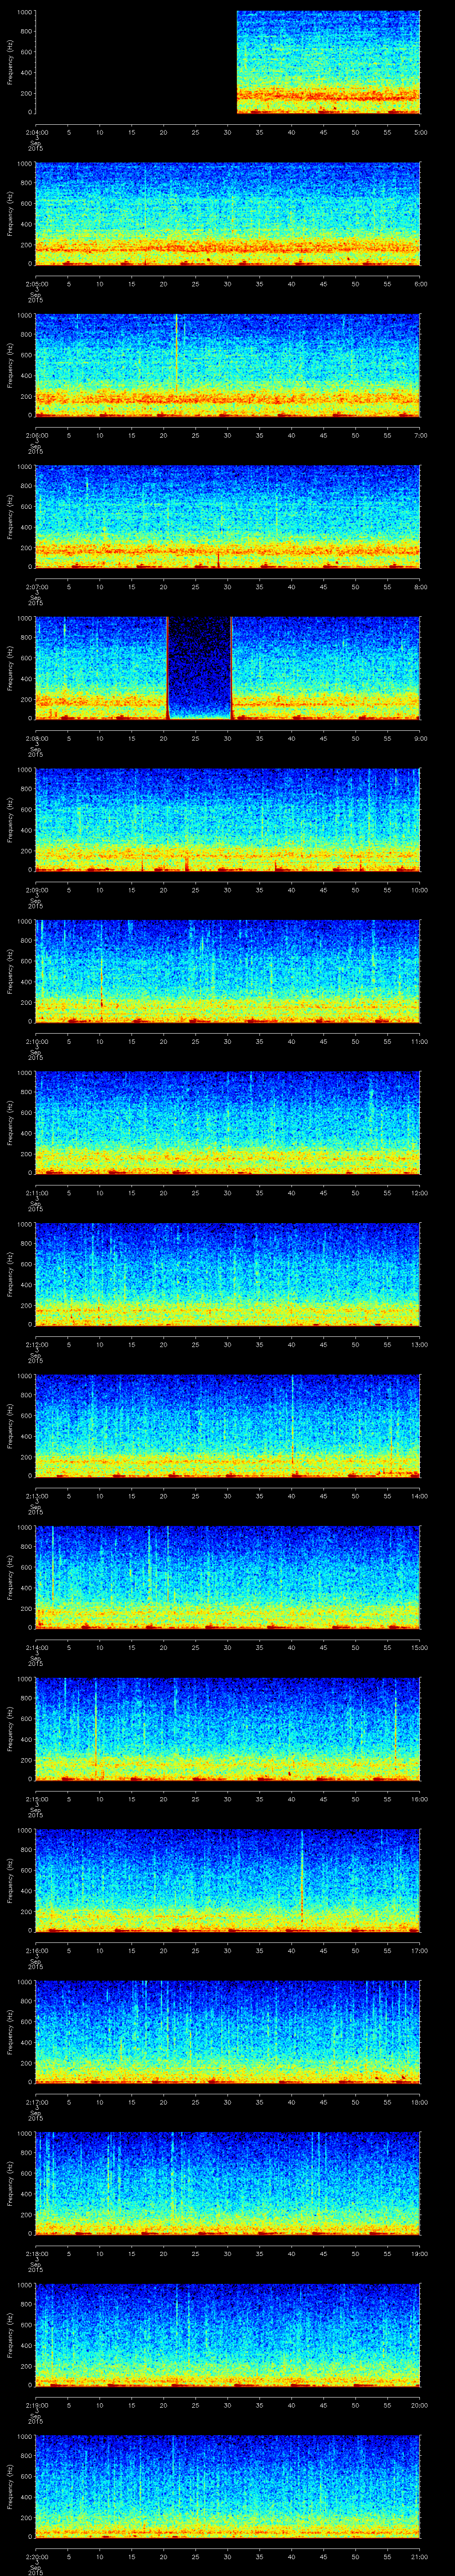Viewport: 455px width, 2576px height.
Task: Click the 12:00 end time label
Action: point(420,1193)
